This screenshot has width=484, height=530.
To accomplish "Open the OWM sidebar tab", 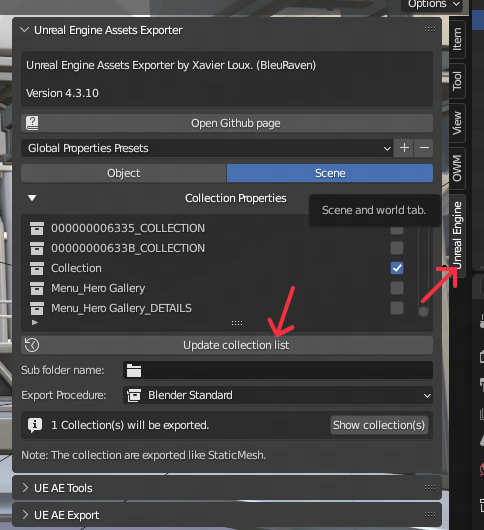I will point(457,168).
